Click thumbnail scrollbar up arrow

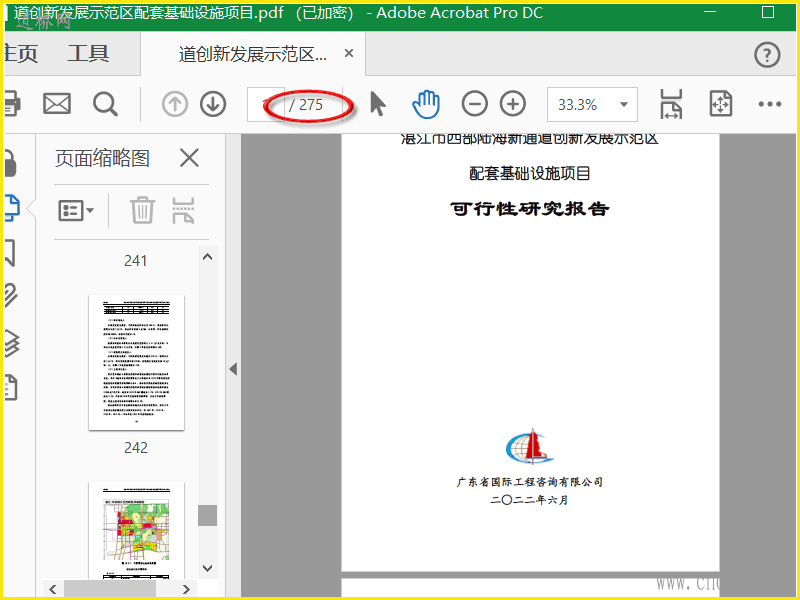(207, 257)
